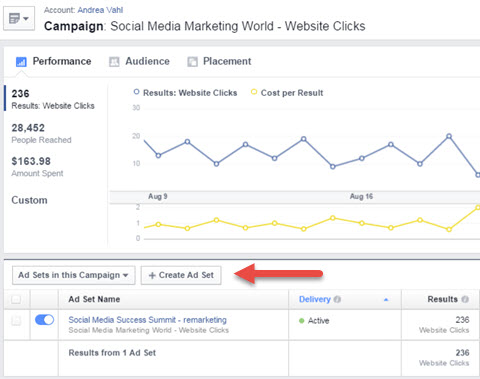
Task: Click the Delivery info icon
Action: click(337, 299)
